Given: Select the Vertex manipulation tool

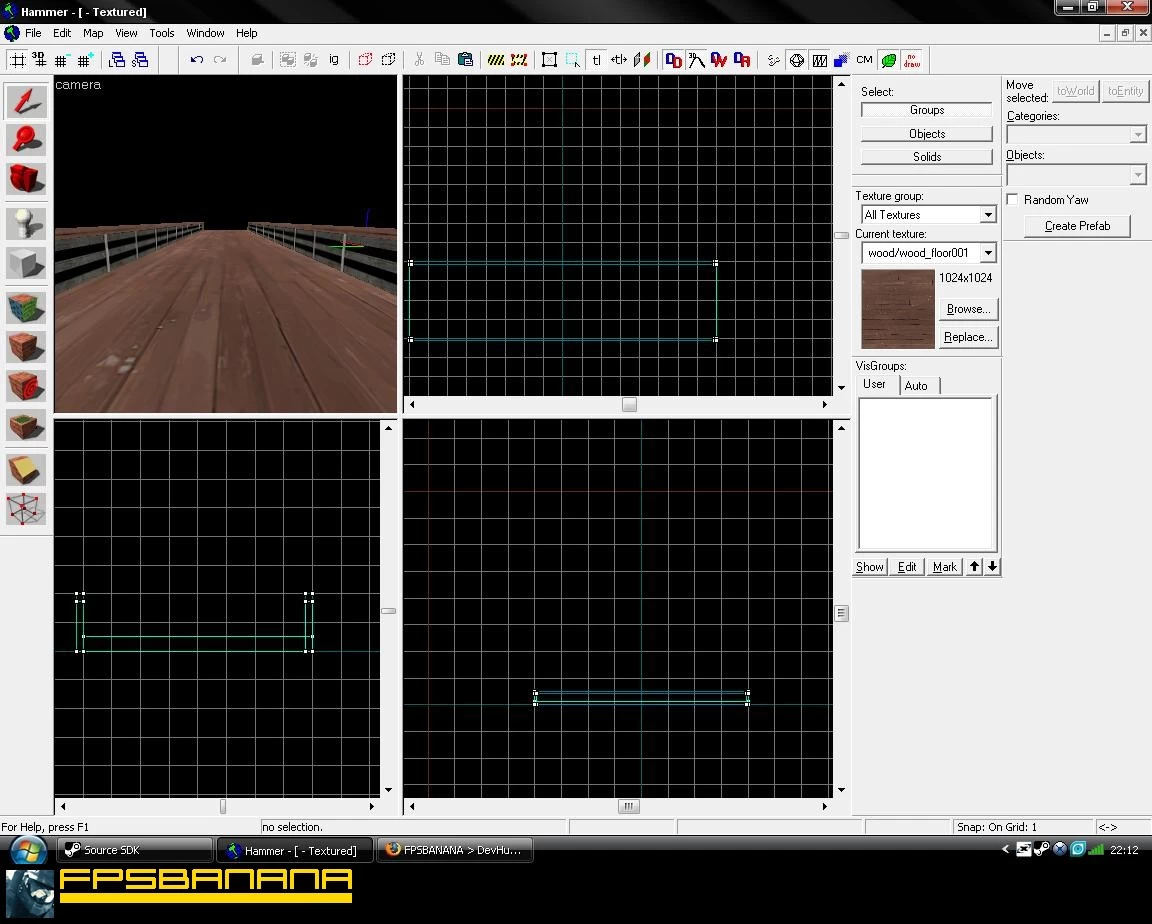Looking at the screenshot, I should pos(26,509).
